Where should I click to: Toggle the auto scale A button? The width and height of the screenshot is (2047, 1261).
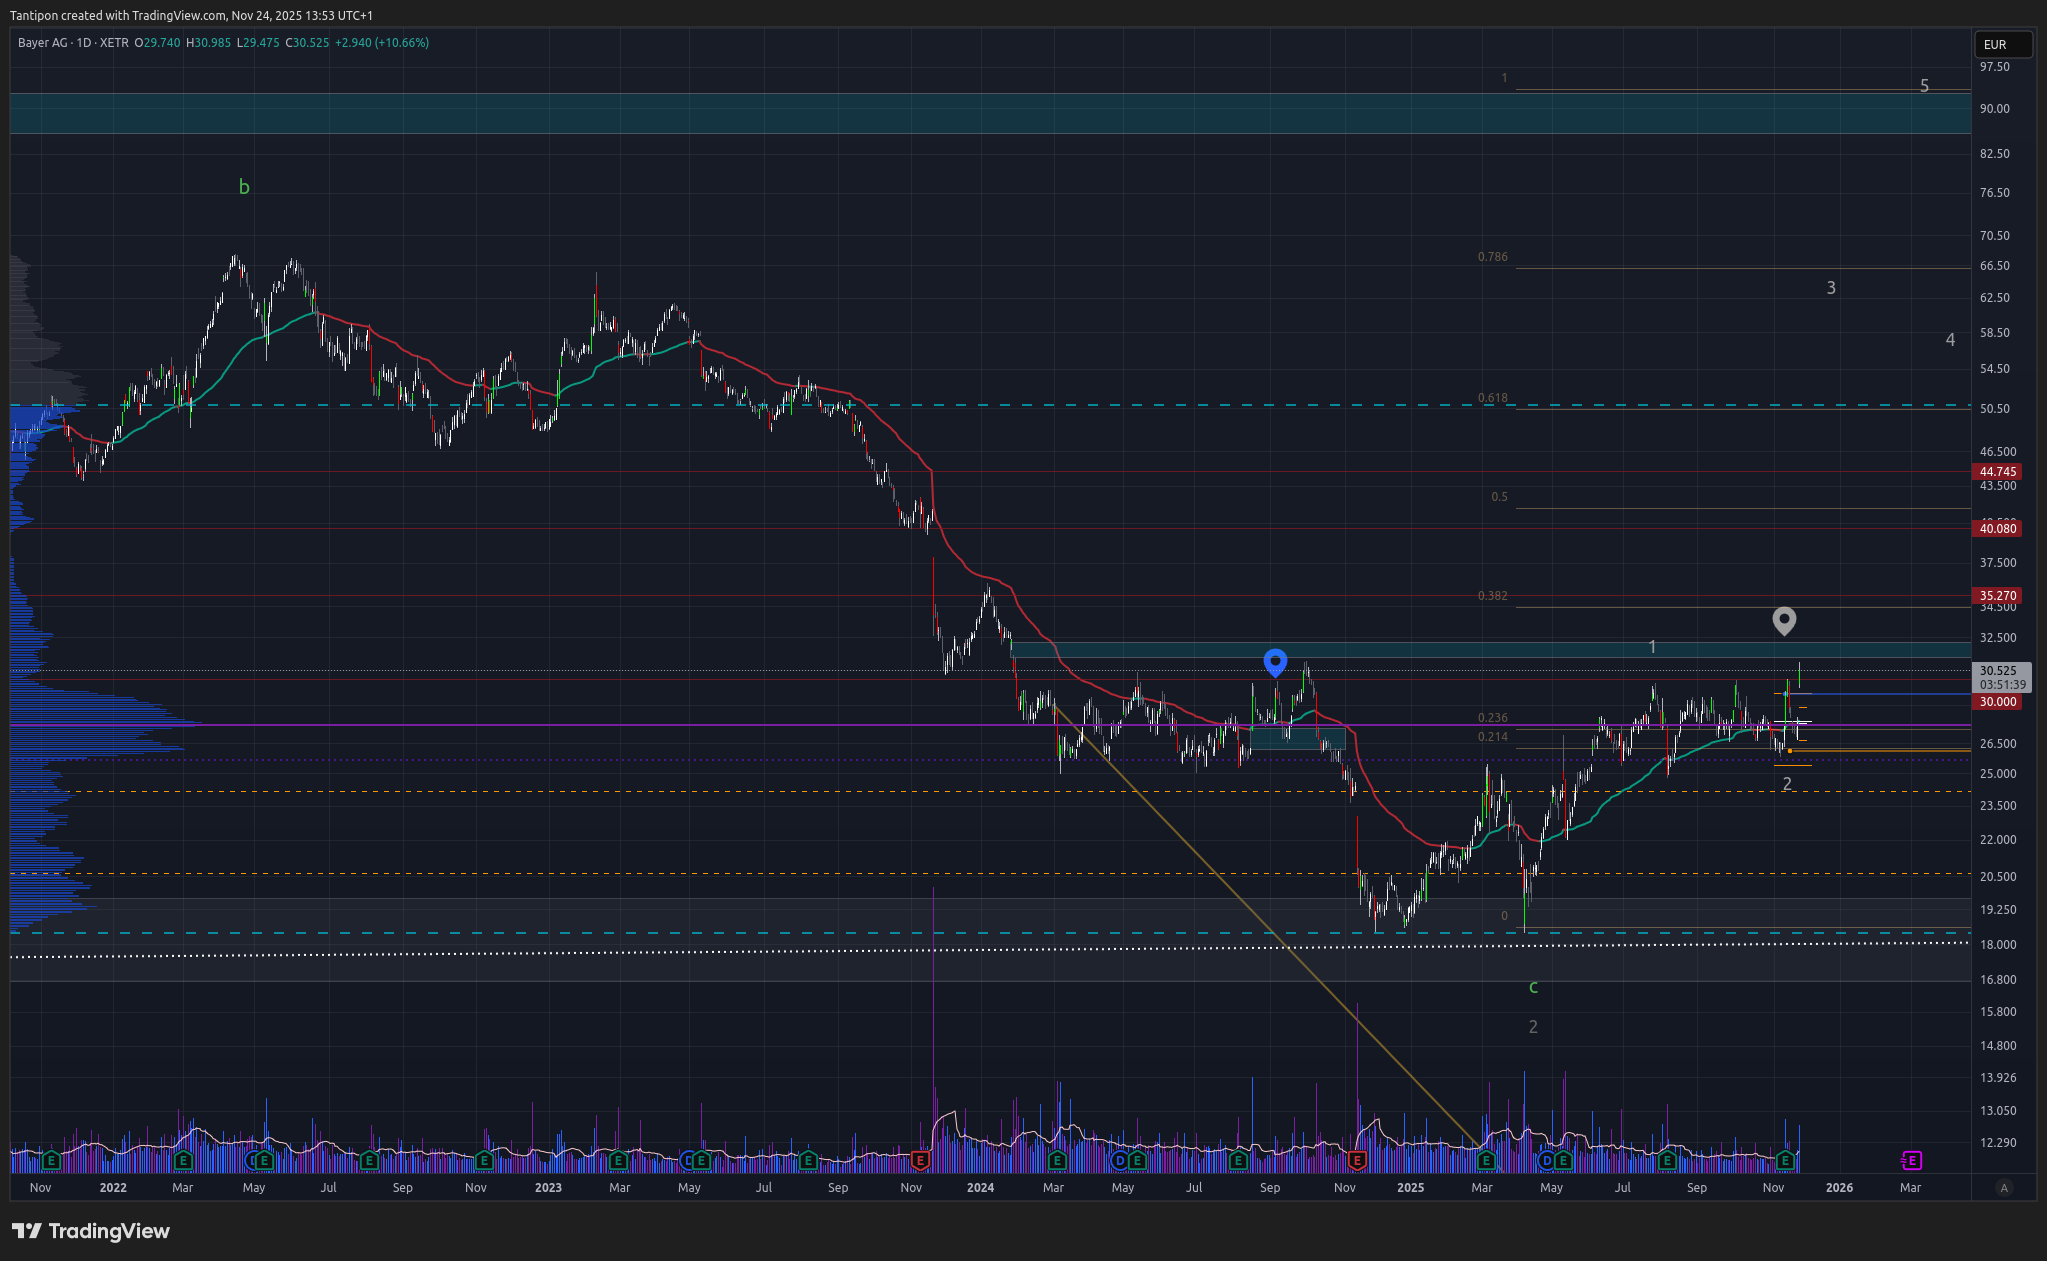click(x=2003, y=1188)
